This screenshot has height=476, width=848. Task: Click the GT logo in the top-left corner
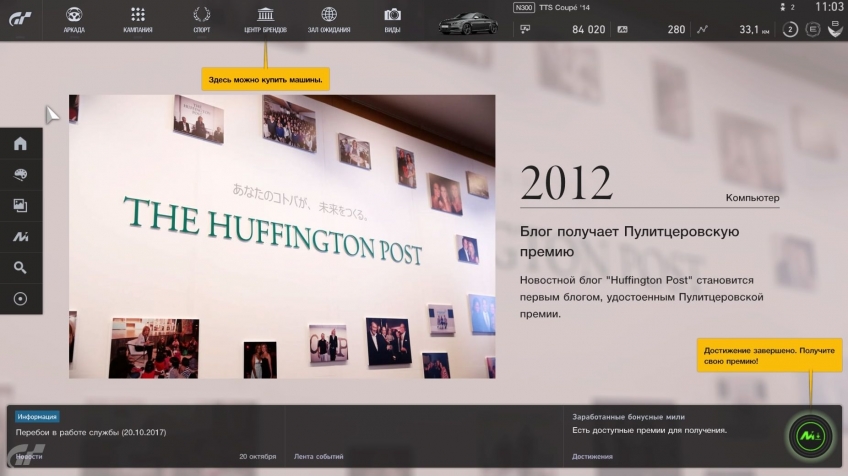click(20, 19)
